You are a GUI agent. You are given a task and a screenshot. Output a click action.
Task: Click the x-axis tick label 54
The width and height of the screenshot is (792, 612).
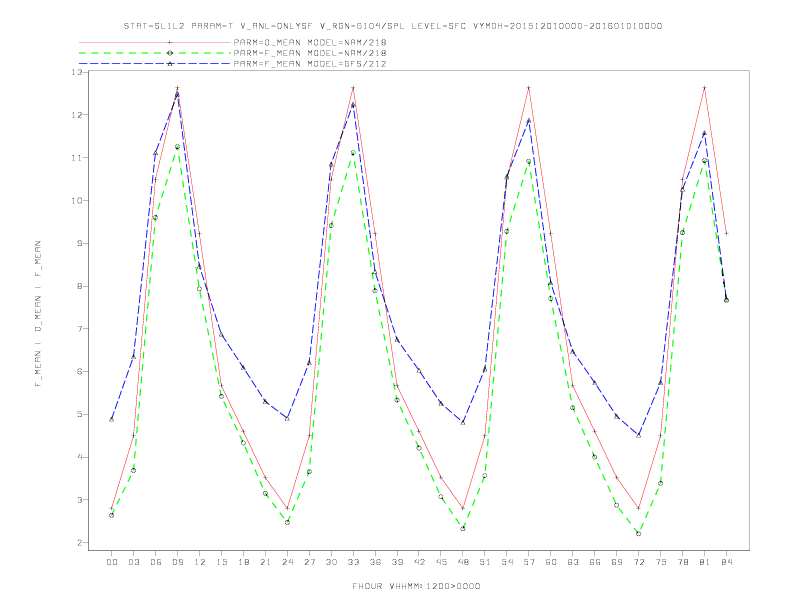(507, 562)
